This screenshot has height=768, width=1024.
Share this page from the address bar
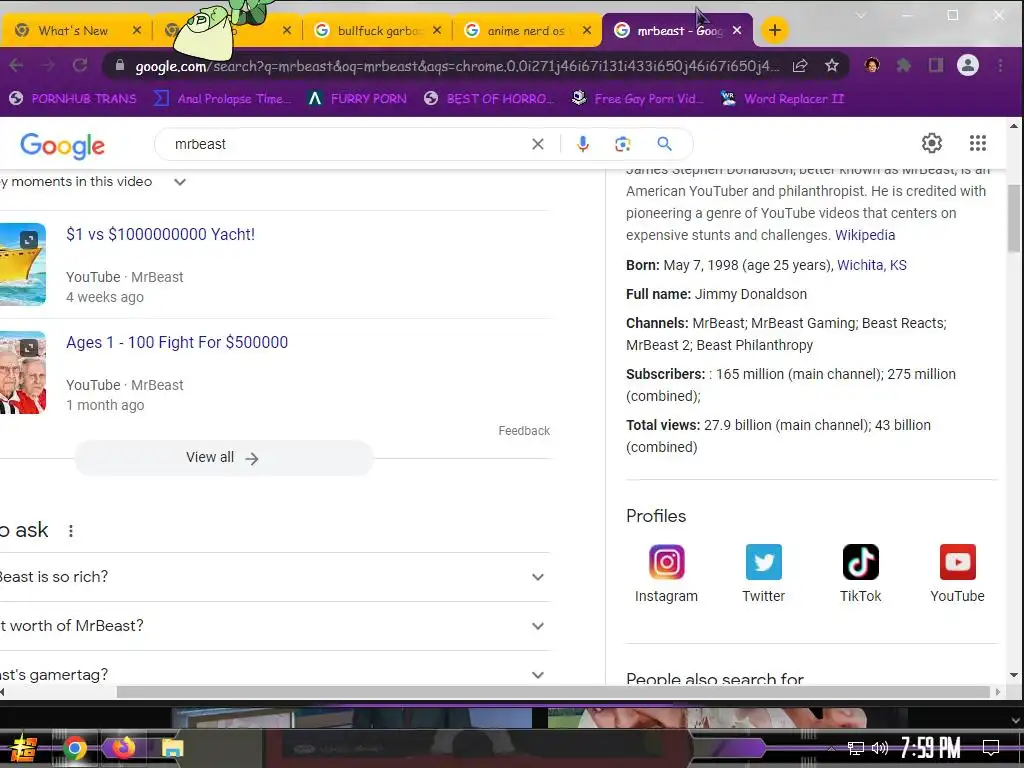coord(800,65)
